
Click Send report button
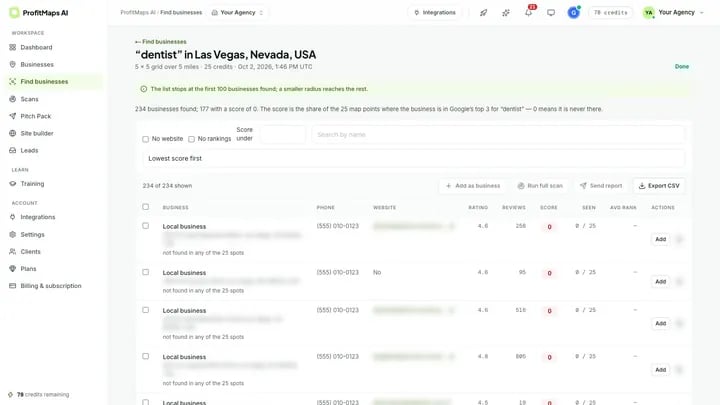[x=601, y=186]
